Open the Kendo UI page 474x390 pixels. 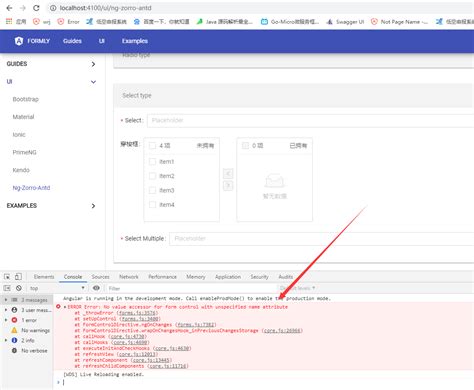[21, 170]
